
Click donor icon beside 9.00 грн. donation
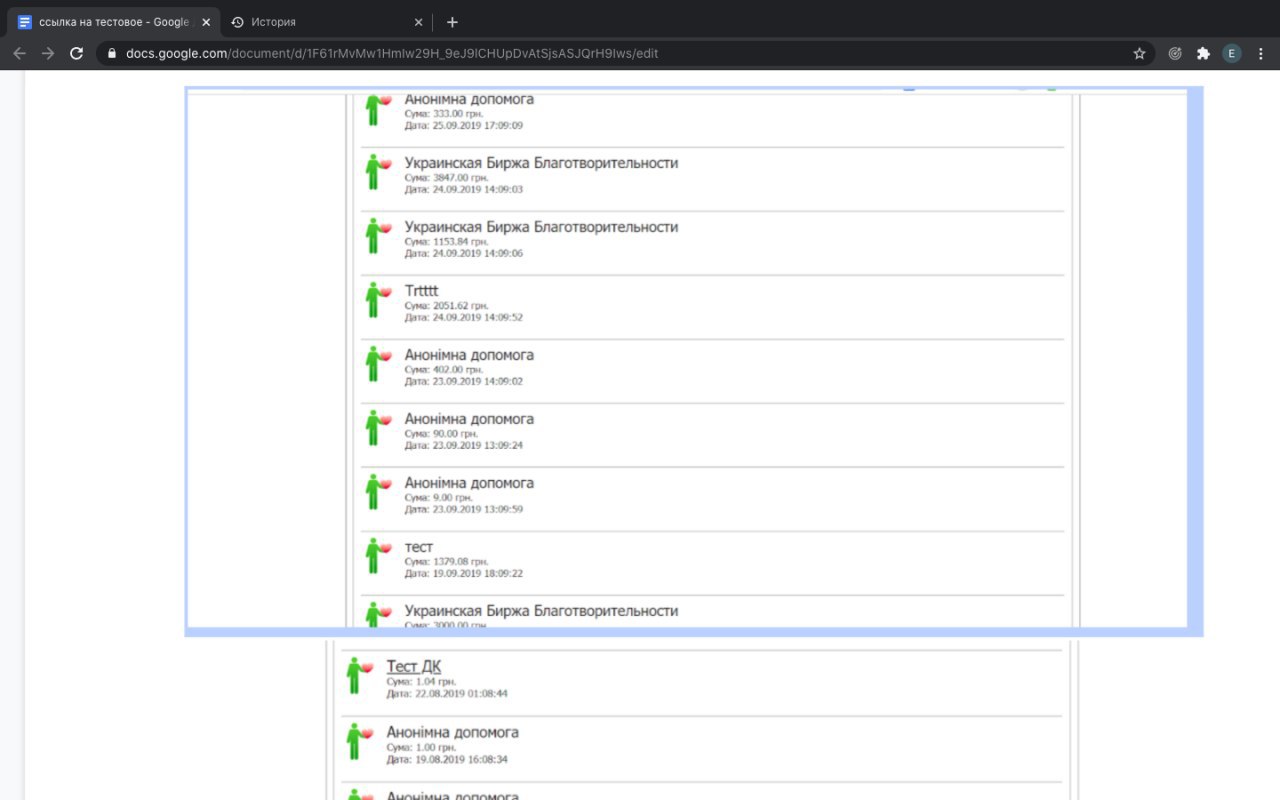pos(377,492)
